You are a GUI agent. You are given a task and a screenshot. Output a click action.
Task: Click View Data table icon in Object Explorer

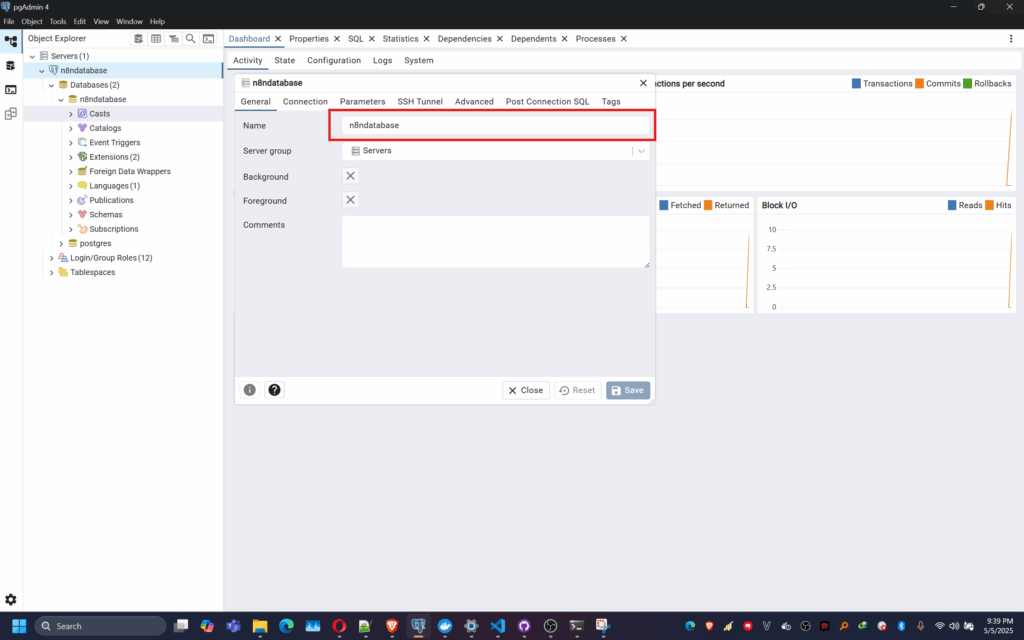[156, 39]
